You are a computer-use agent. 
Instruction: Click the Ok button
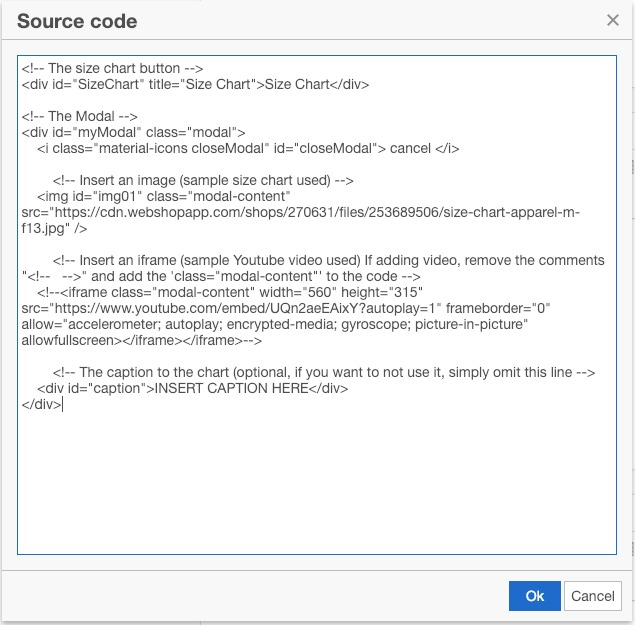click(x=535, y=596)
